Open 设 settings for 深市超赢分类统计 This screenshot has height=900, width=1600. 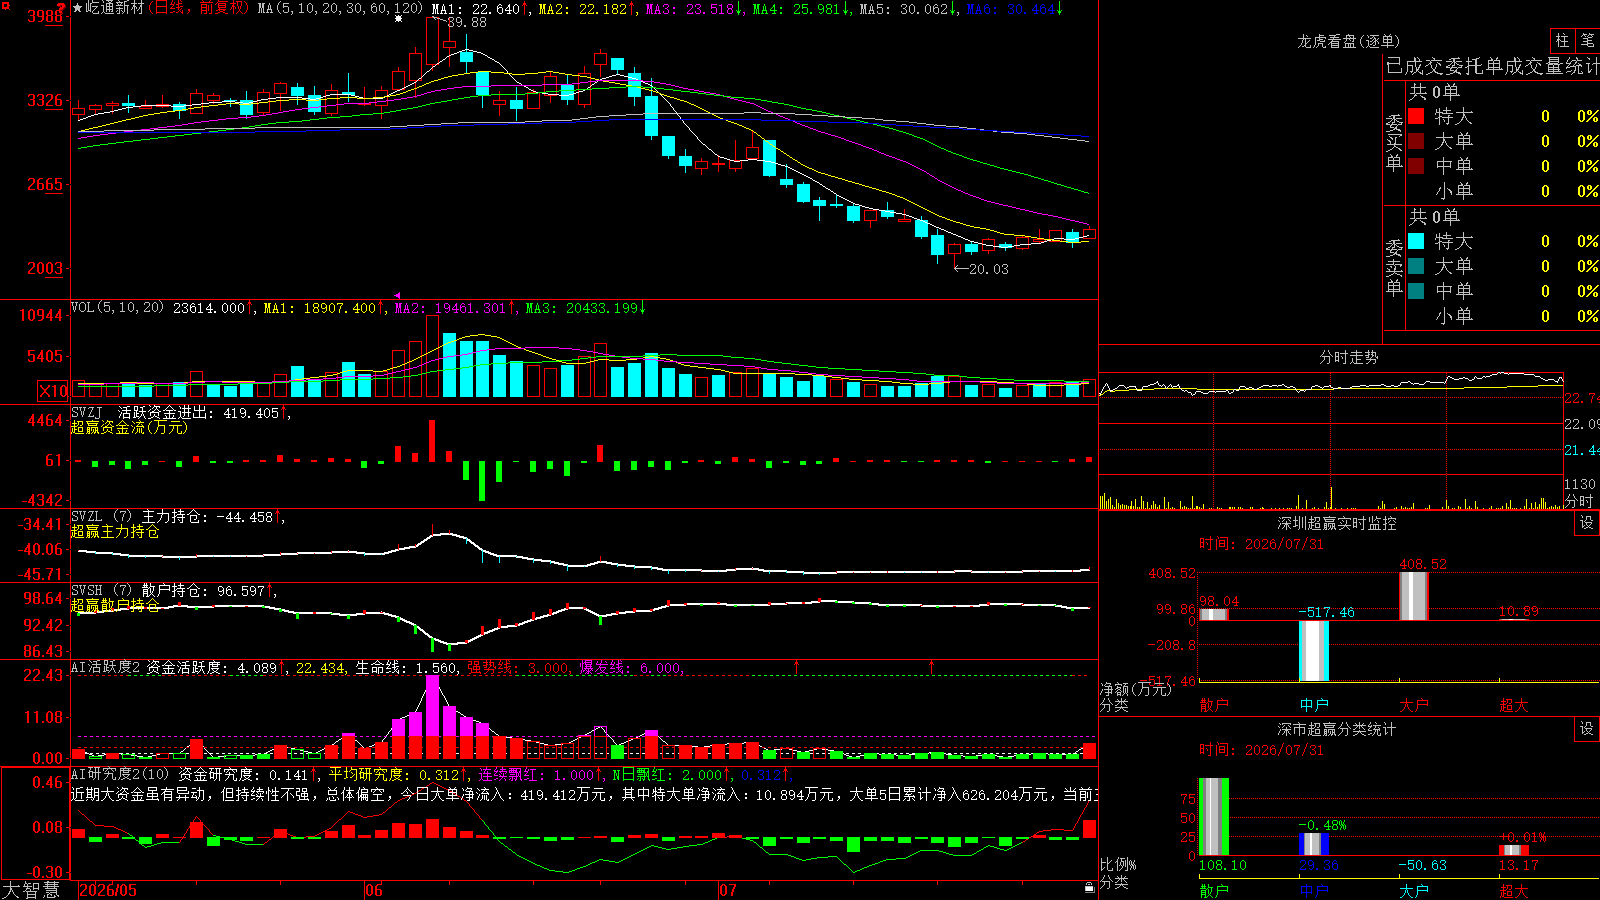click(x=1587, y=729)
